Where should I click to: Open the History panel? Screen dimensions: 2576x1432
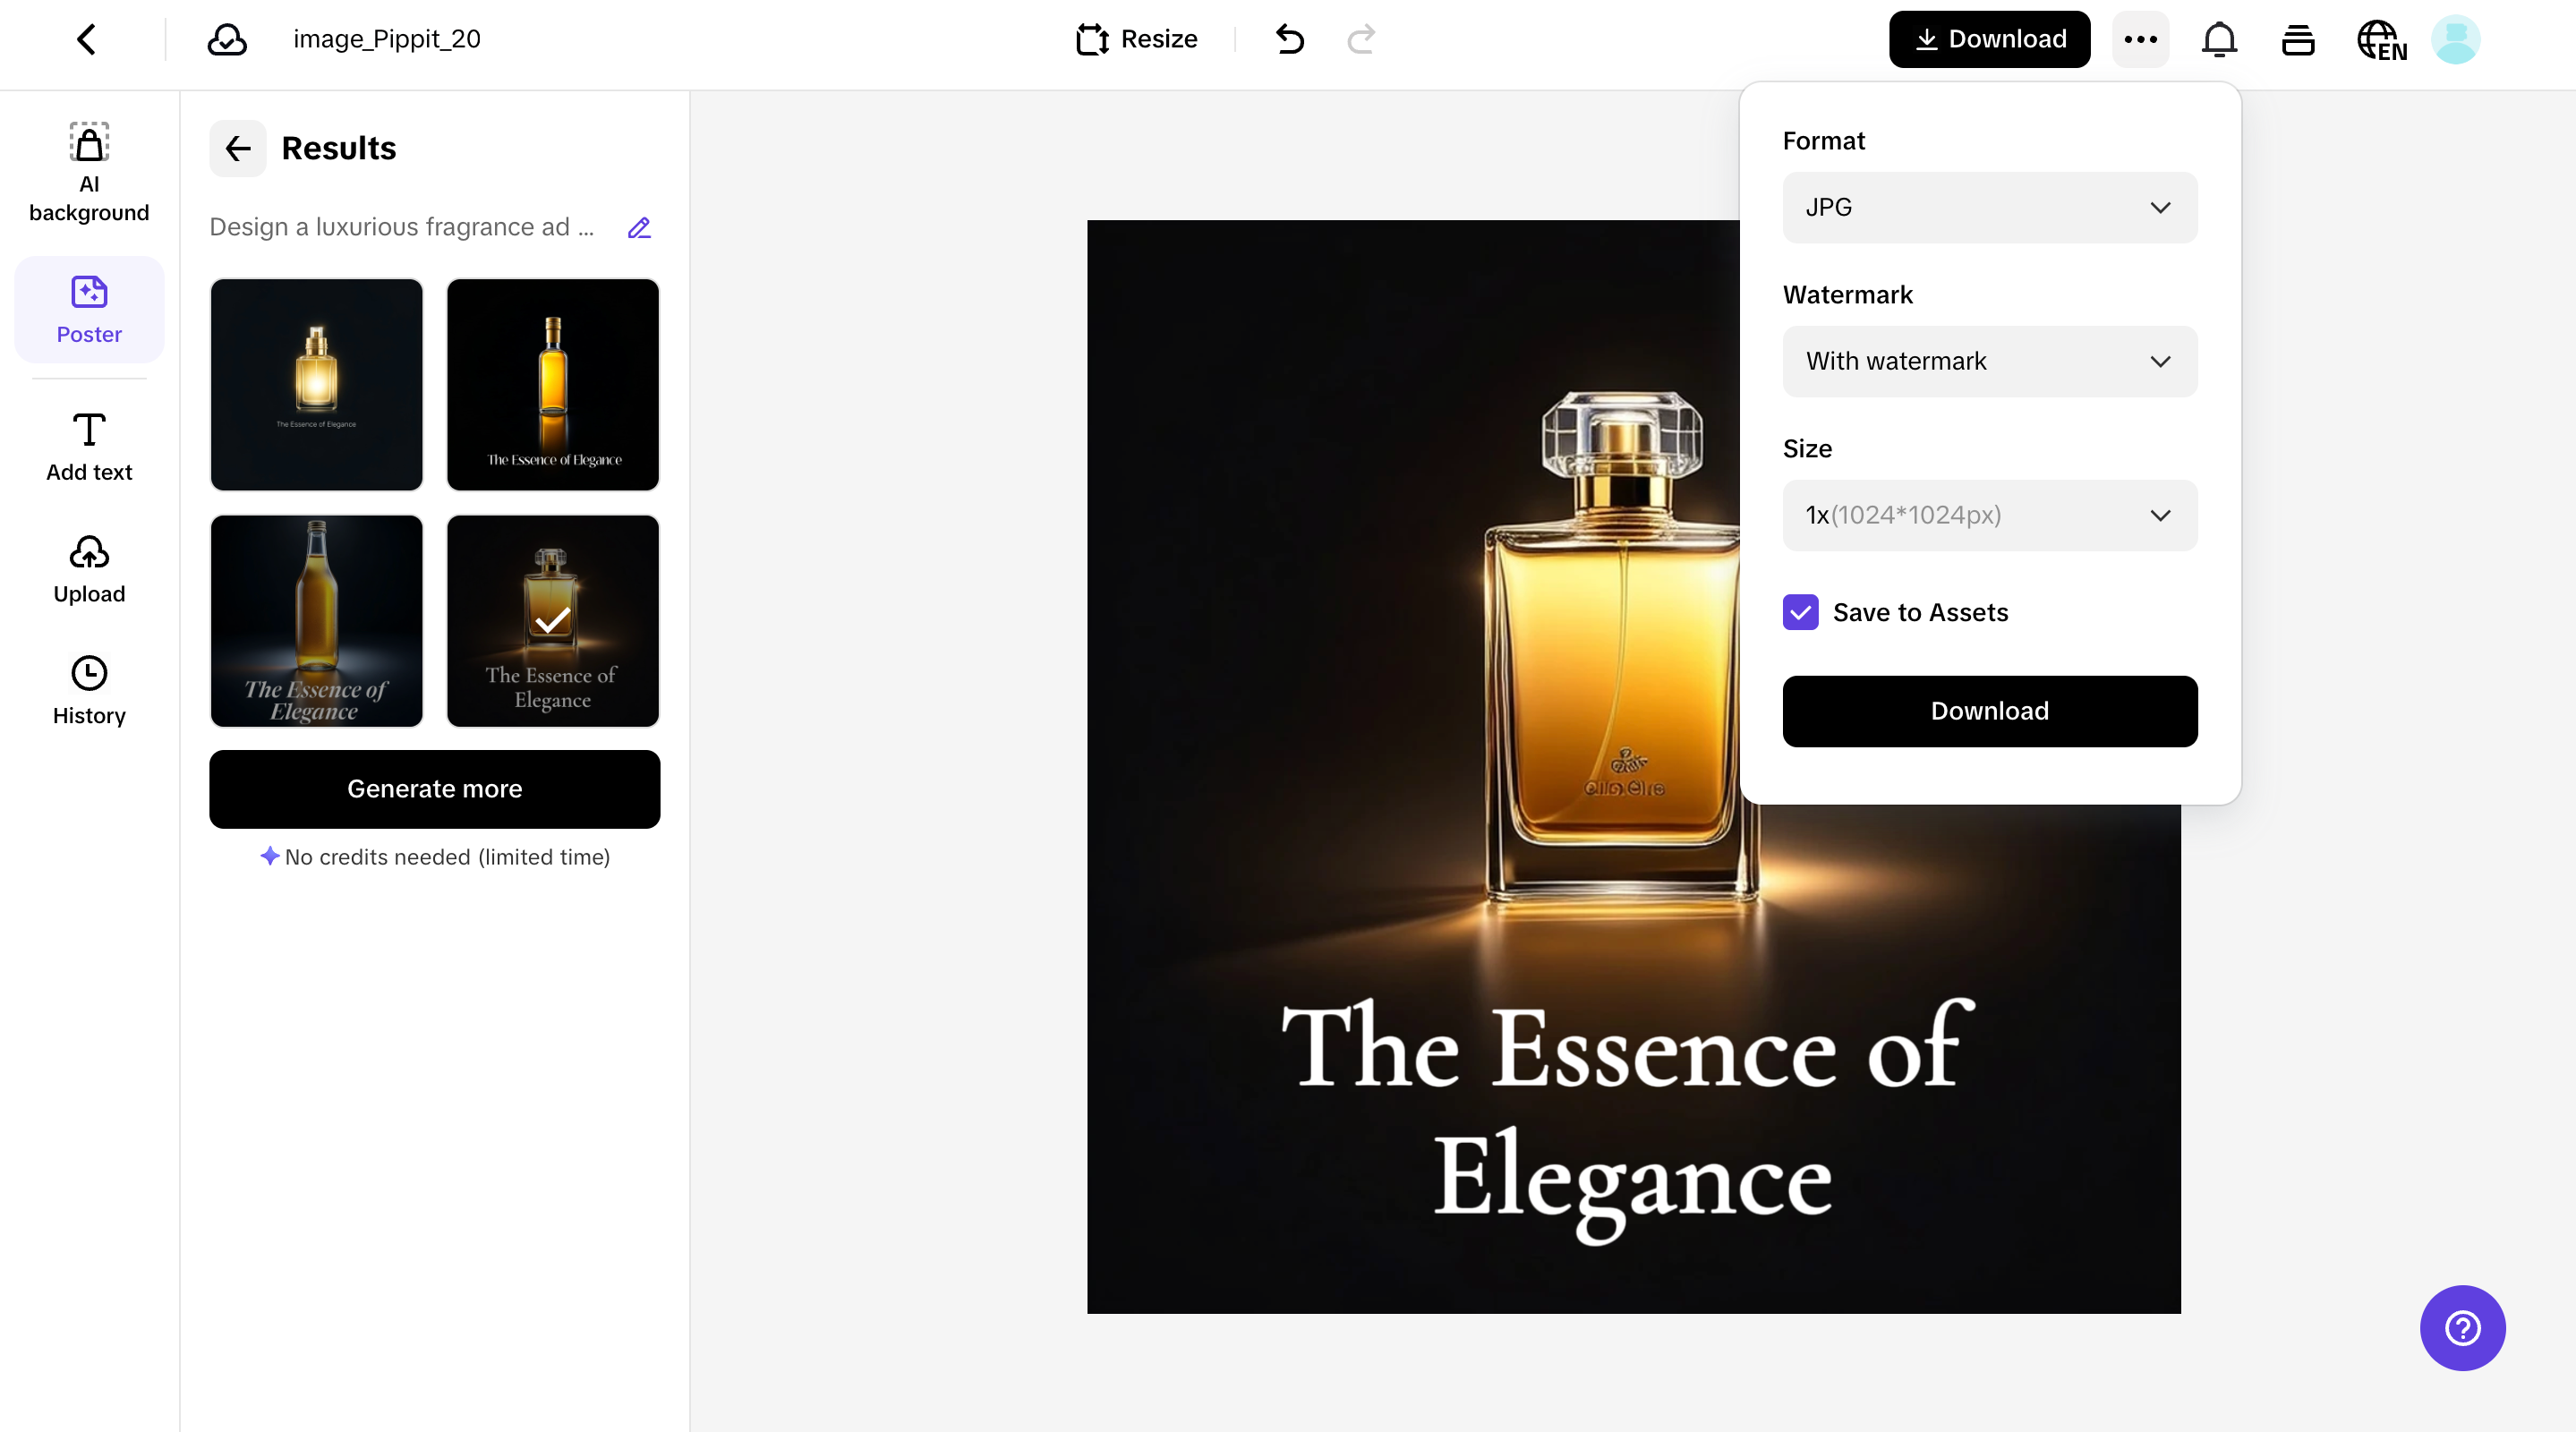[89, 690]
